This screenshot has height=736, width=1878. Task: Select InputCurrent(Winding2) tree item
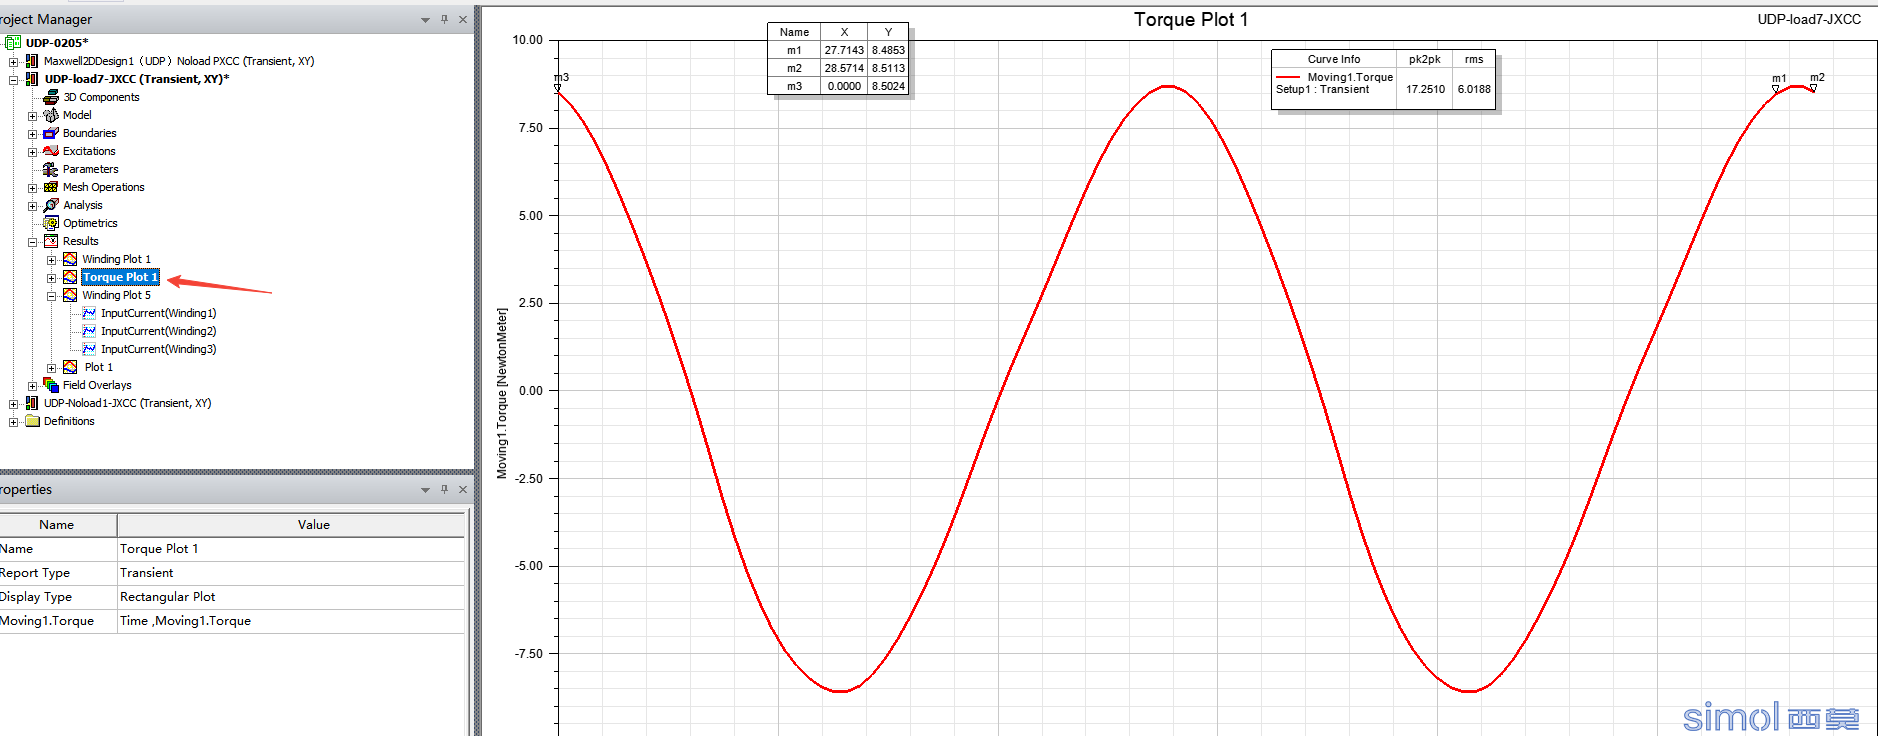coord(158,331)
